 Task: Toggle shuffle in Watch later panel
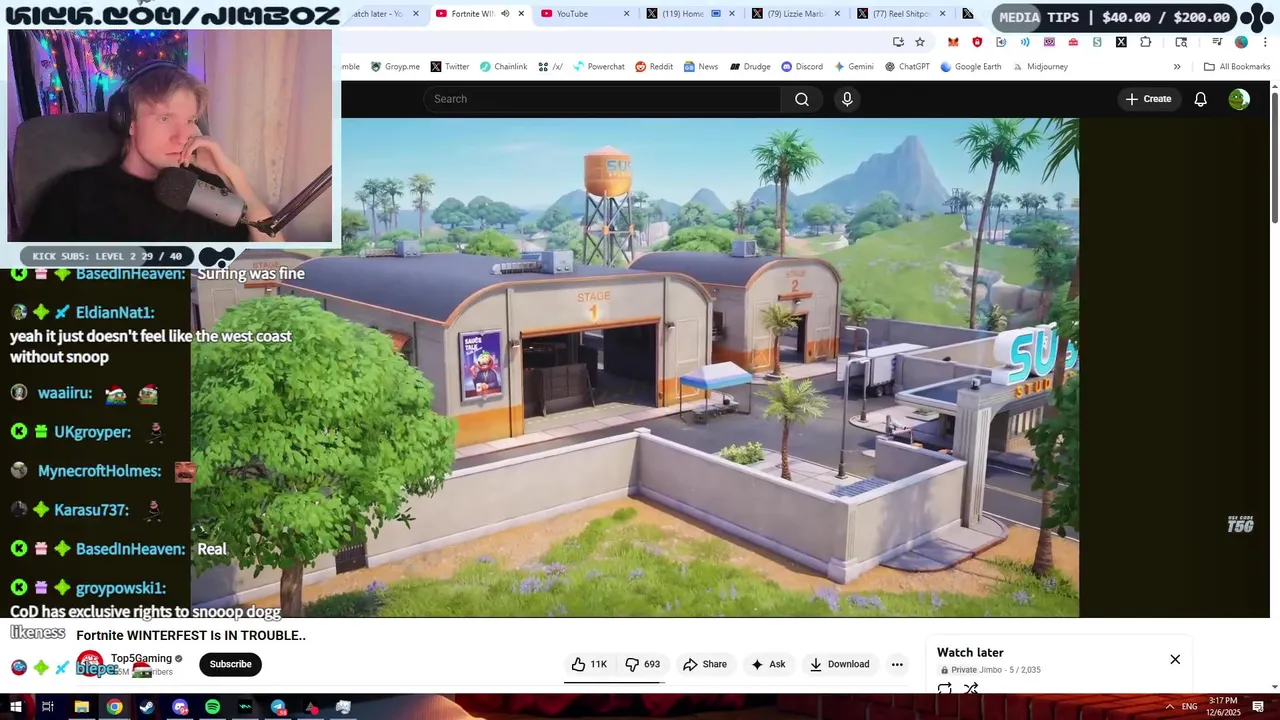(971, 688)
